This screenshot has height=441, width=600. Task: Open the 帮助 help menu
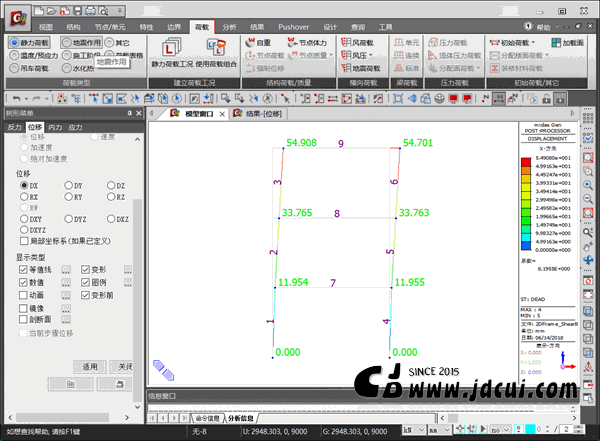[x=543, y=27]
